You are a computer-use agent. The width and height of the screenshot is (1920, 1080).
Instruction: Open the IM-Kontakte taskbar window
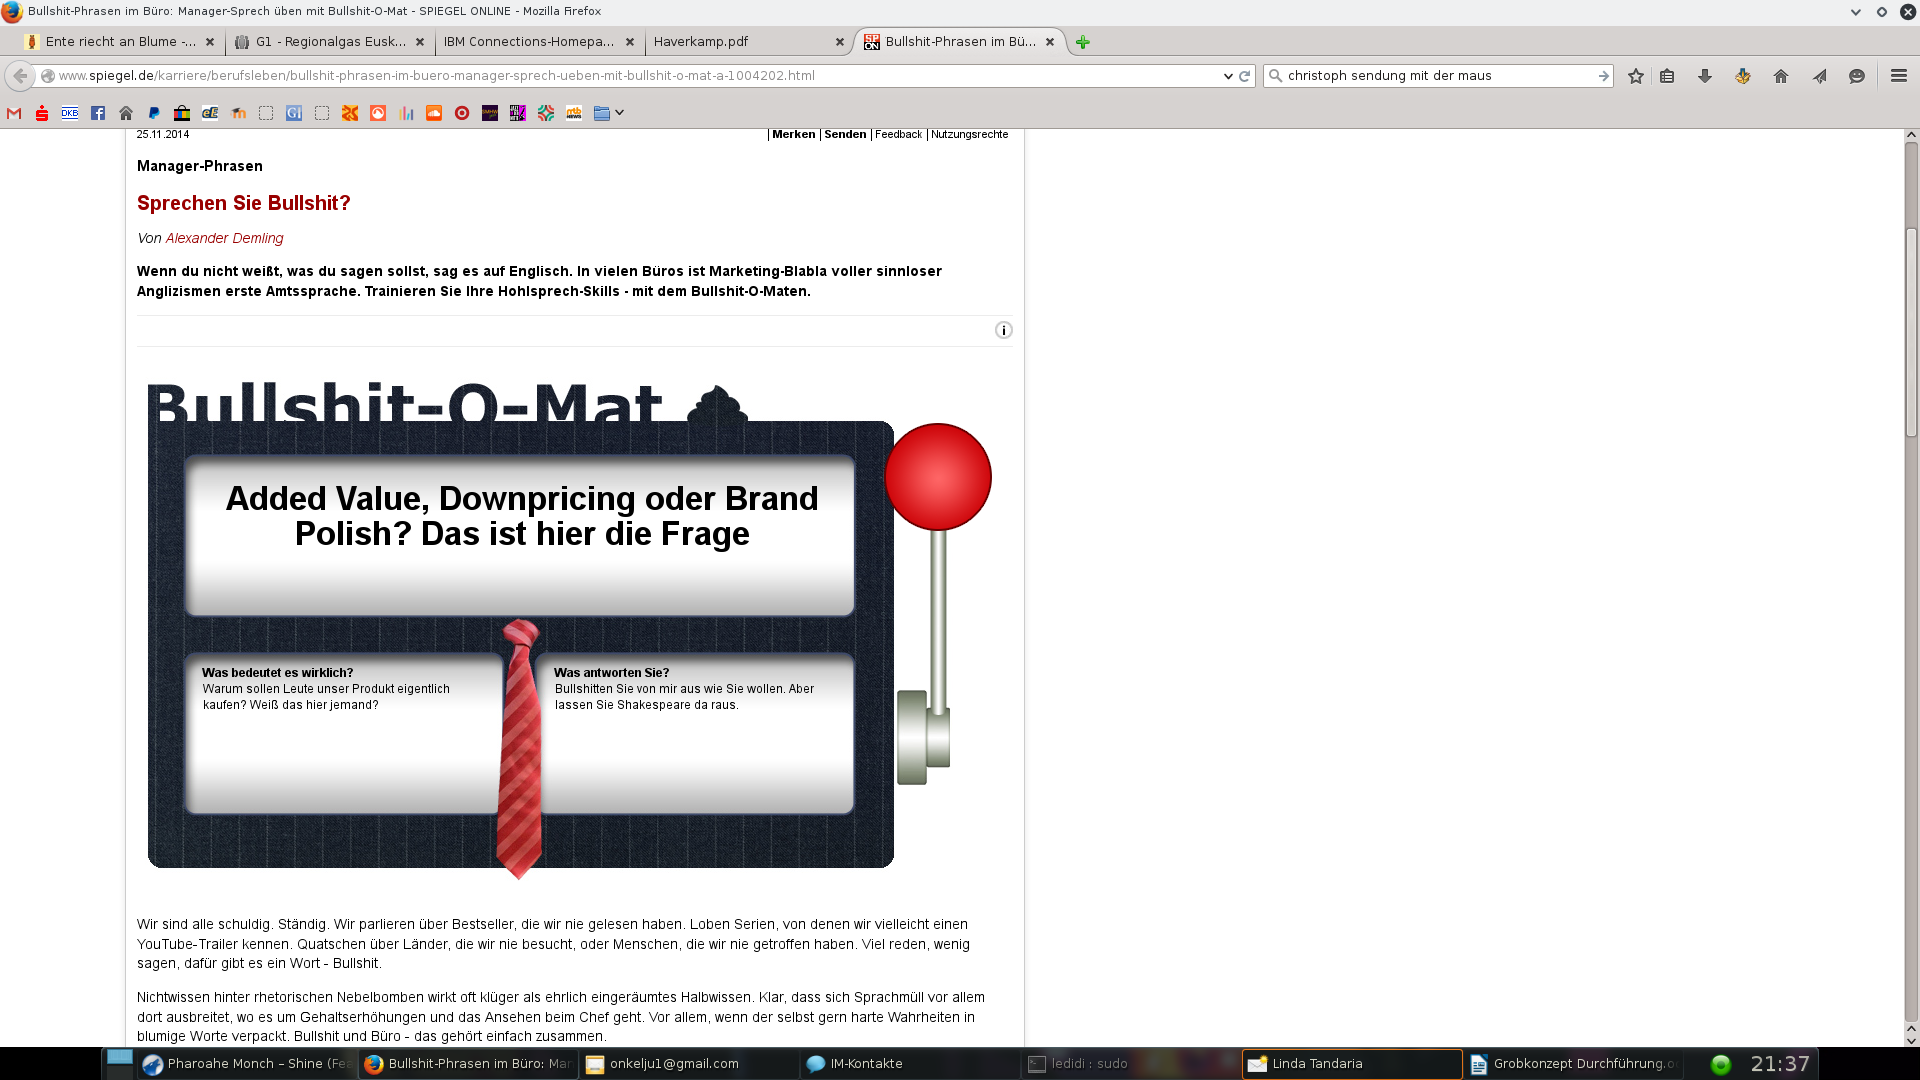tap(908, 1064)
